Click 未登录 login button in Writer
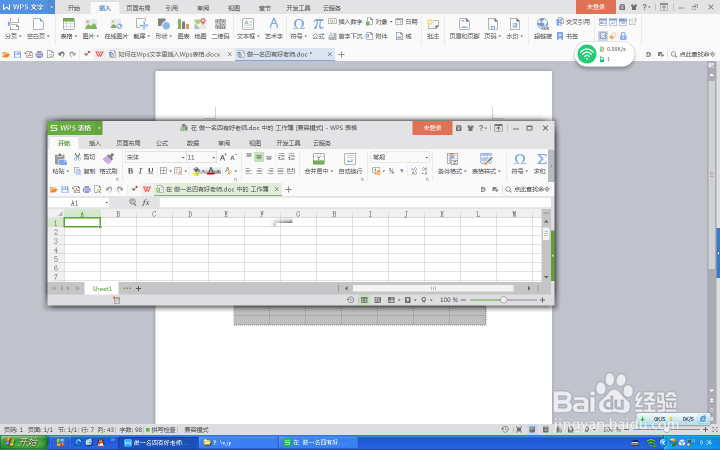This screenshot has height=450, width=720. click(596, 7)
